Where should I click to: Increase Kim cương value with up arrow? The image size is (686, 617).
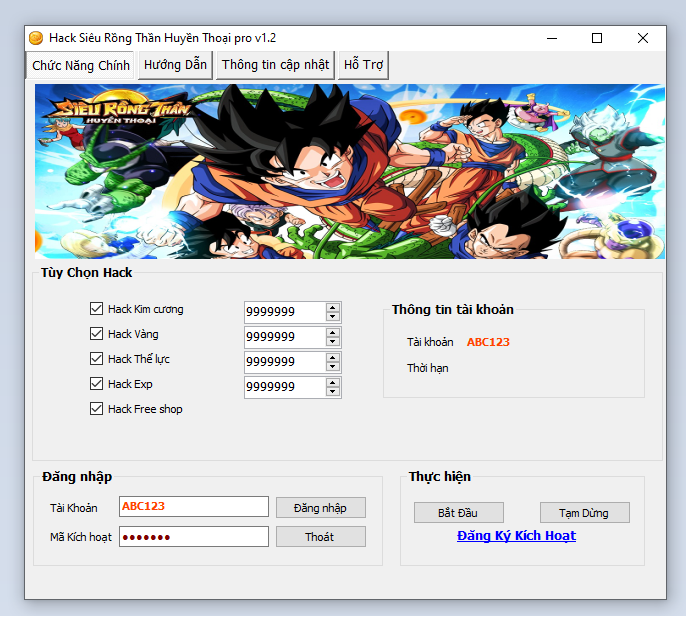click(x=333, y=307)
